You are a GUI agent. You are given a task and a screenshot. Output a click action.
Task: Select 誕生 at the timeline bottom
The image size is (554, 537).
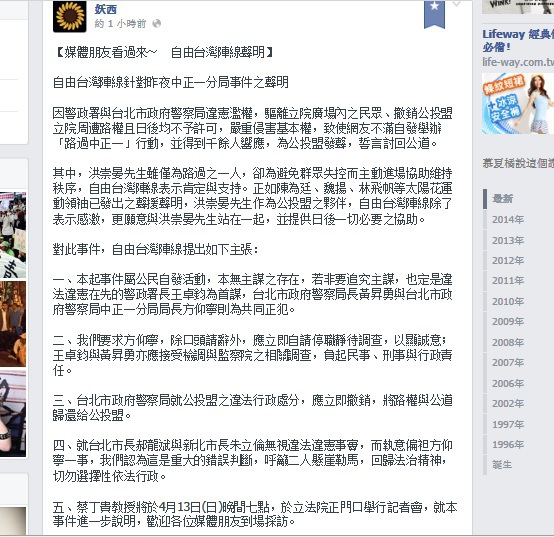(x=502, y=465)
